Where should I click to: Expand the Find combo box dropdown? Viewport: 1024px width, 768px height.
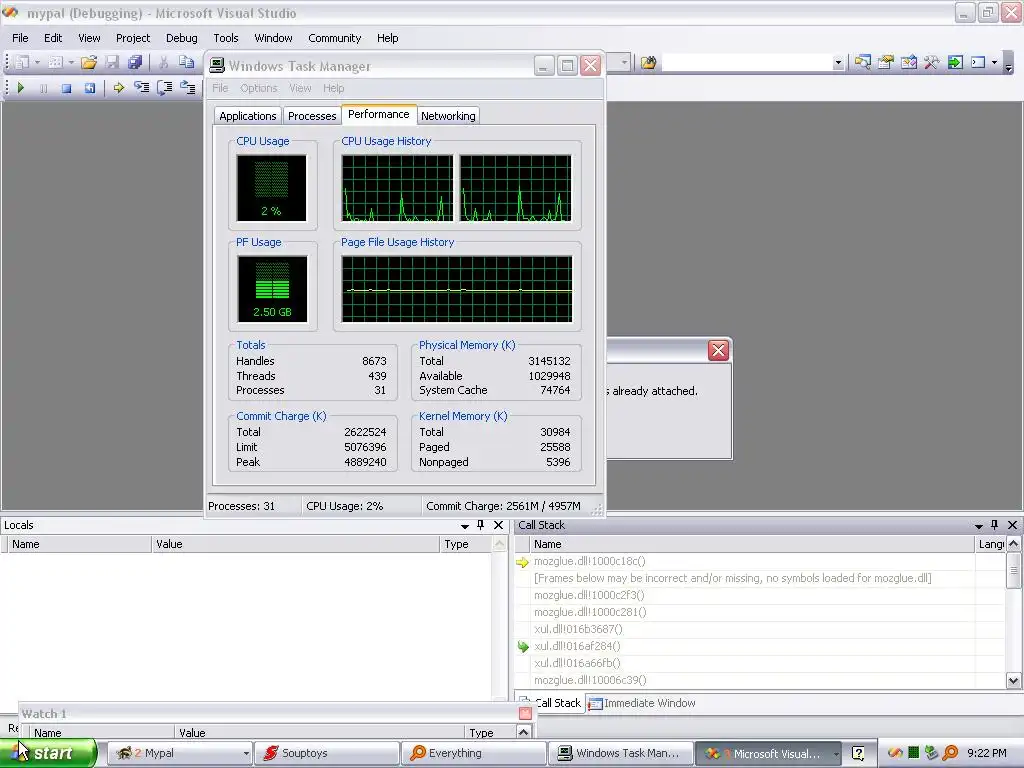838,63
